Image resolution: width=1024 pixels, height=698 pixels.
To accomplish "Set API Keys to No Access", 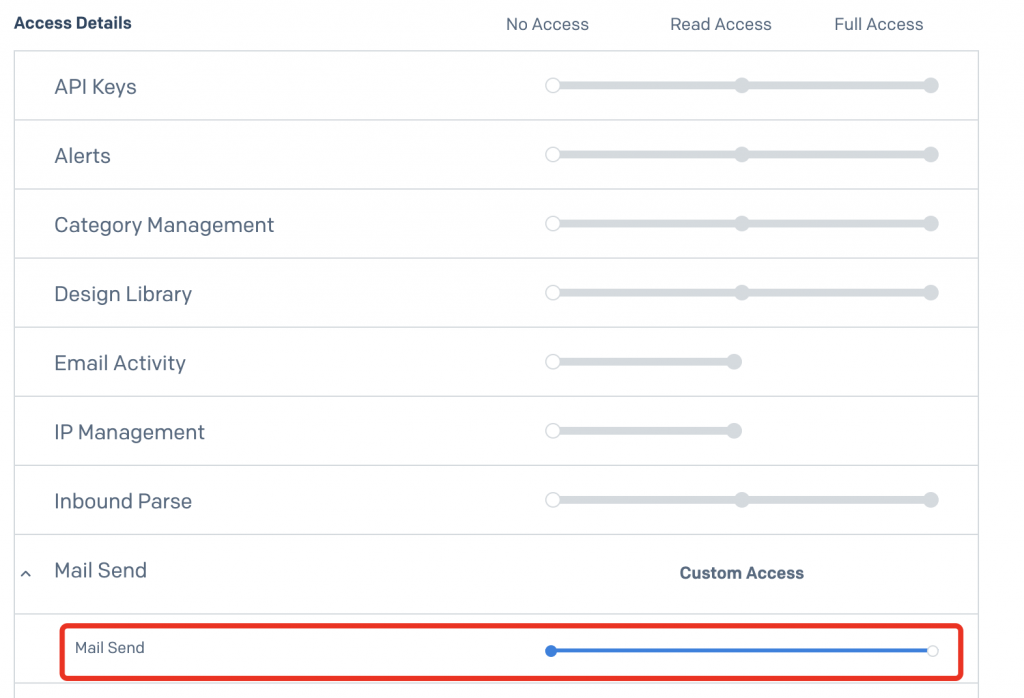I will click(552, 86).
